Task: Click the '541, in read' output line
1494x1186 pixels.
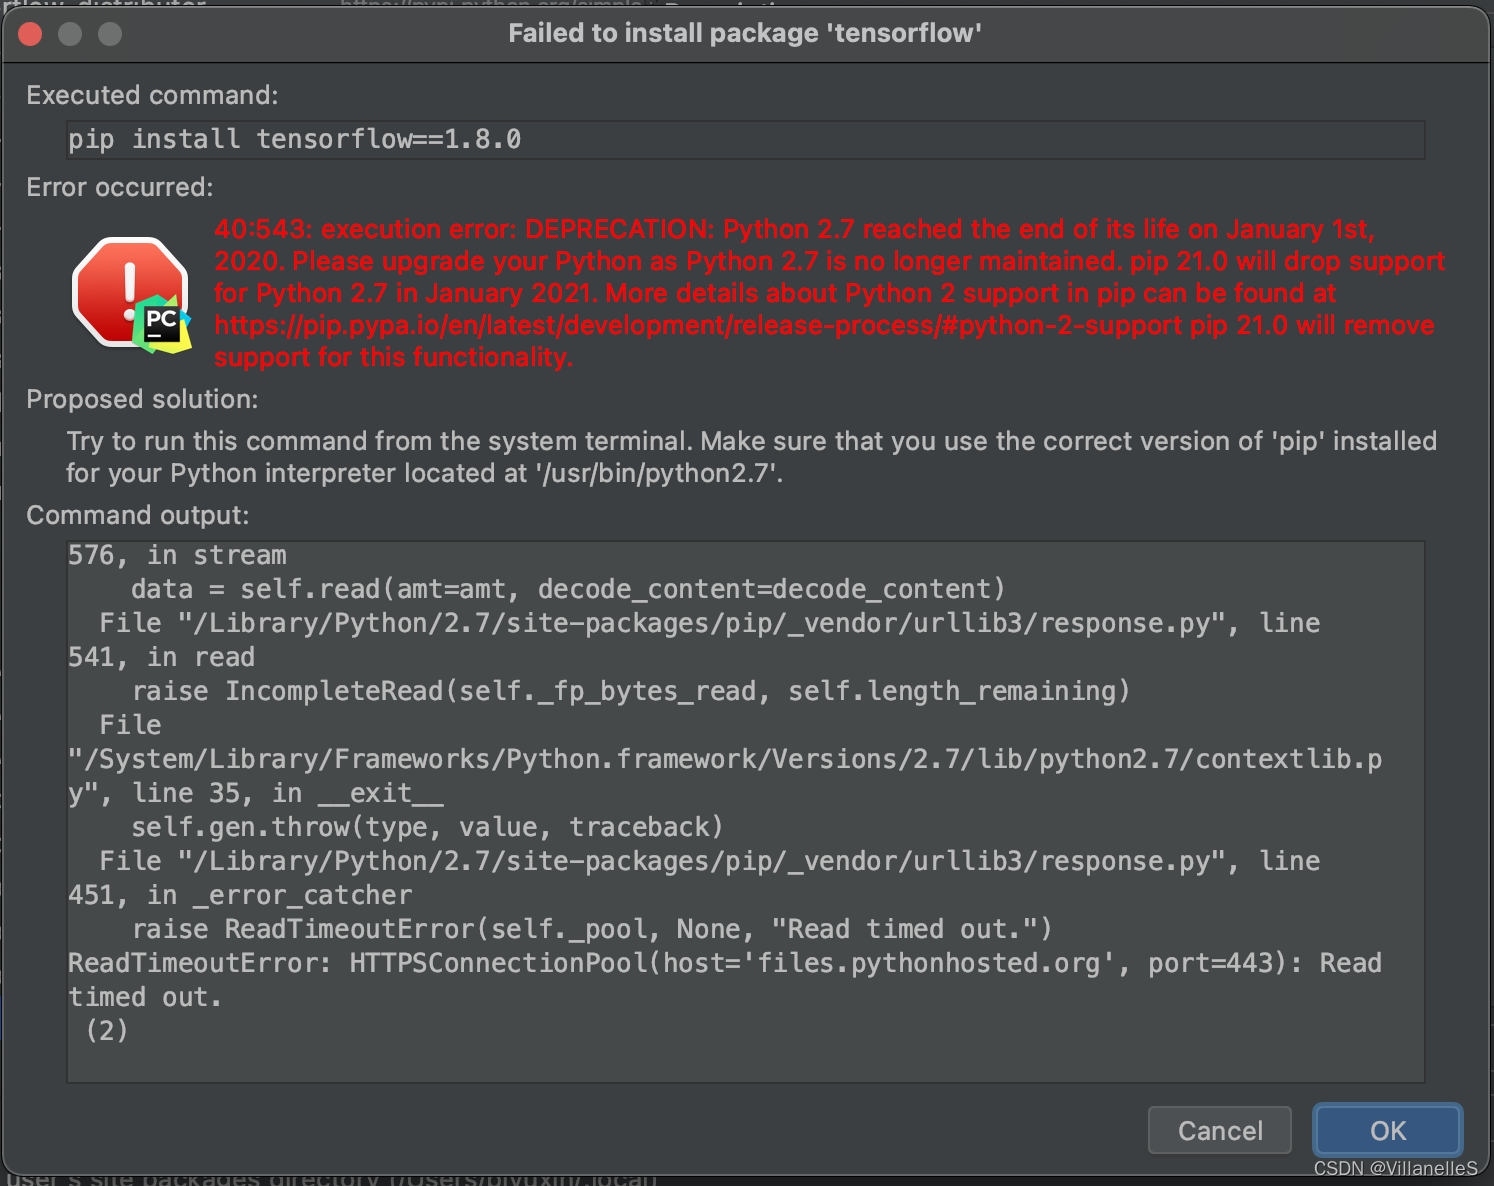Action: [161, 657]
